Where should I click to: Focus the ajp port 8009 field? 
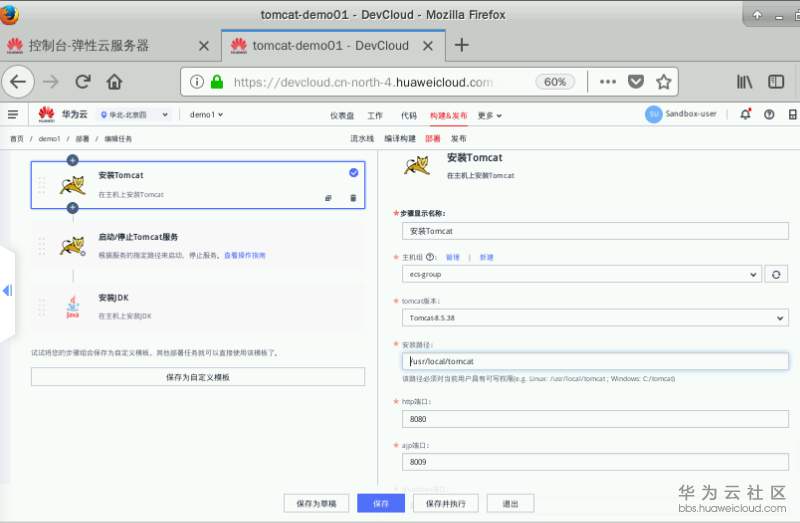595,462
